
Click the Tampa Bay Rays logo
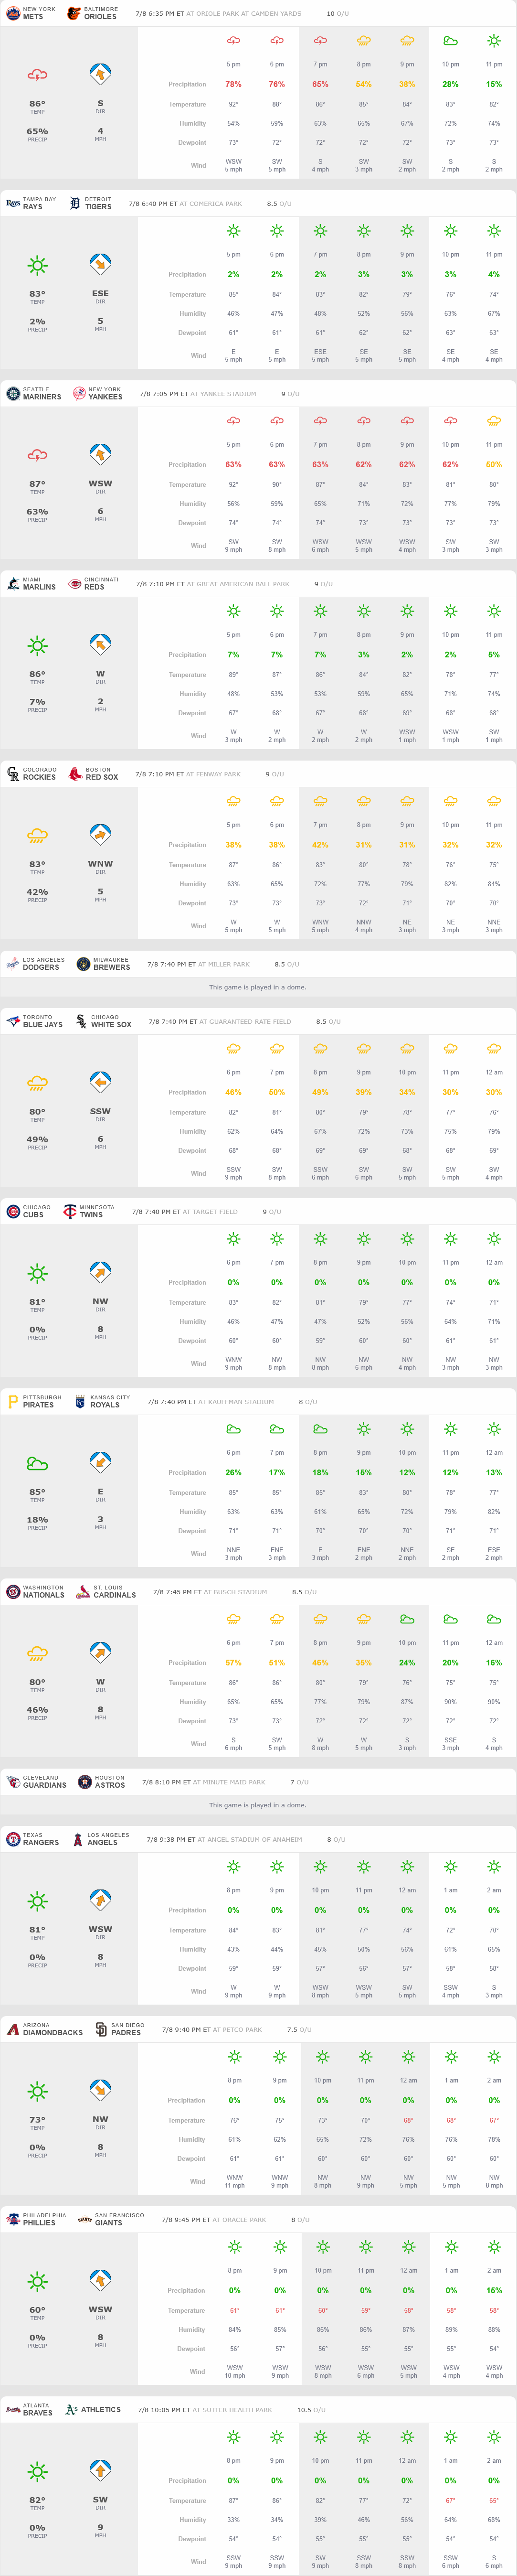(13, 203)
